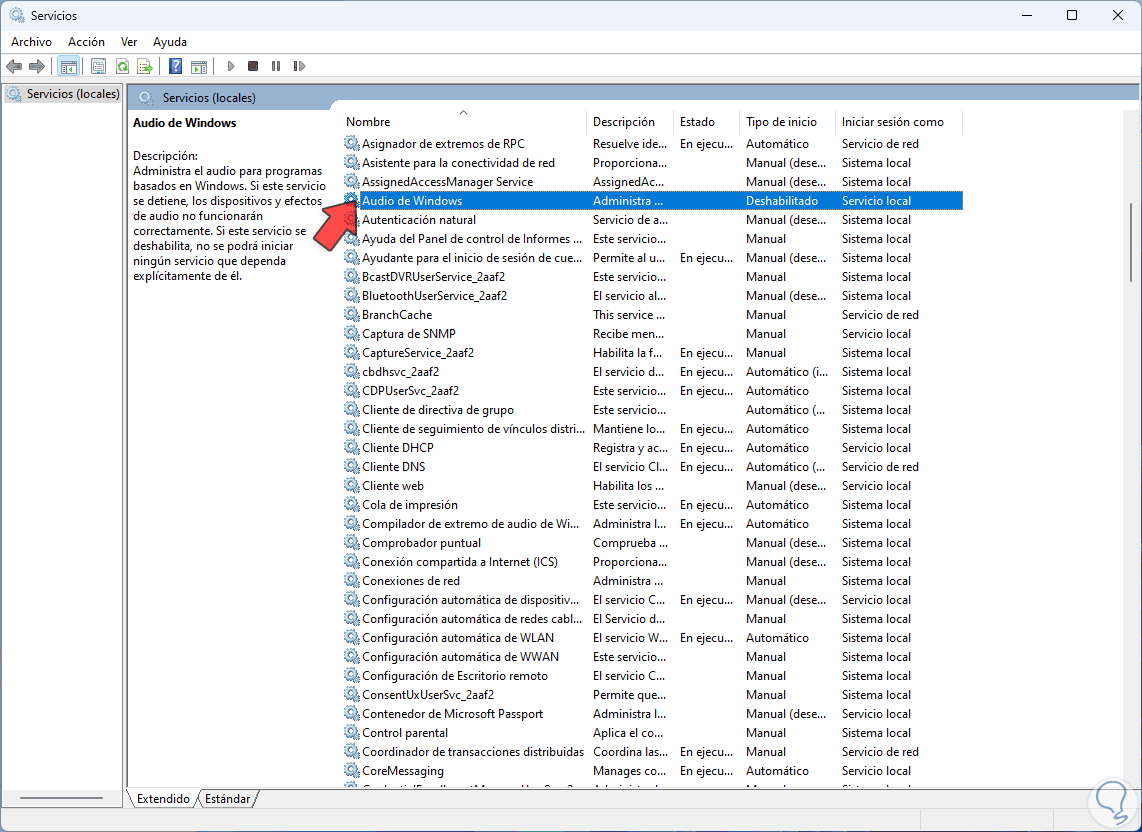Click Deshabilitado in the Audio de Windows row
Viewport: 1142px width, 832px height.
[781, 200]
